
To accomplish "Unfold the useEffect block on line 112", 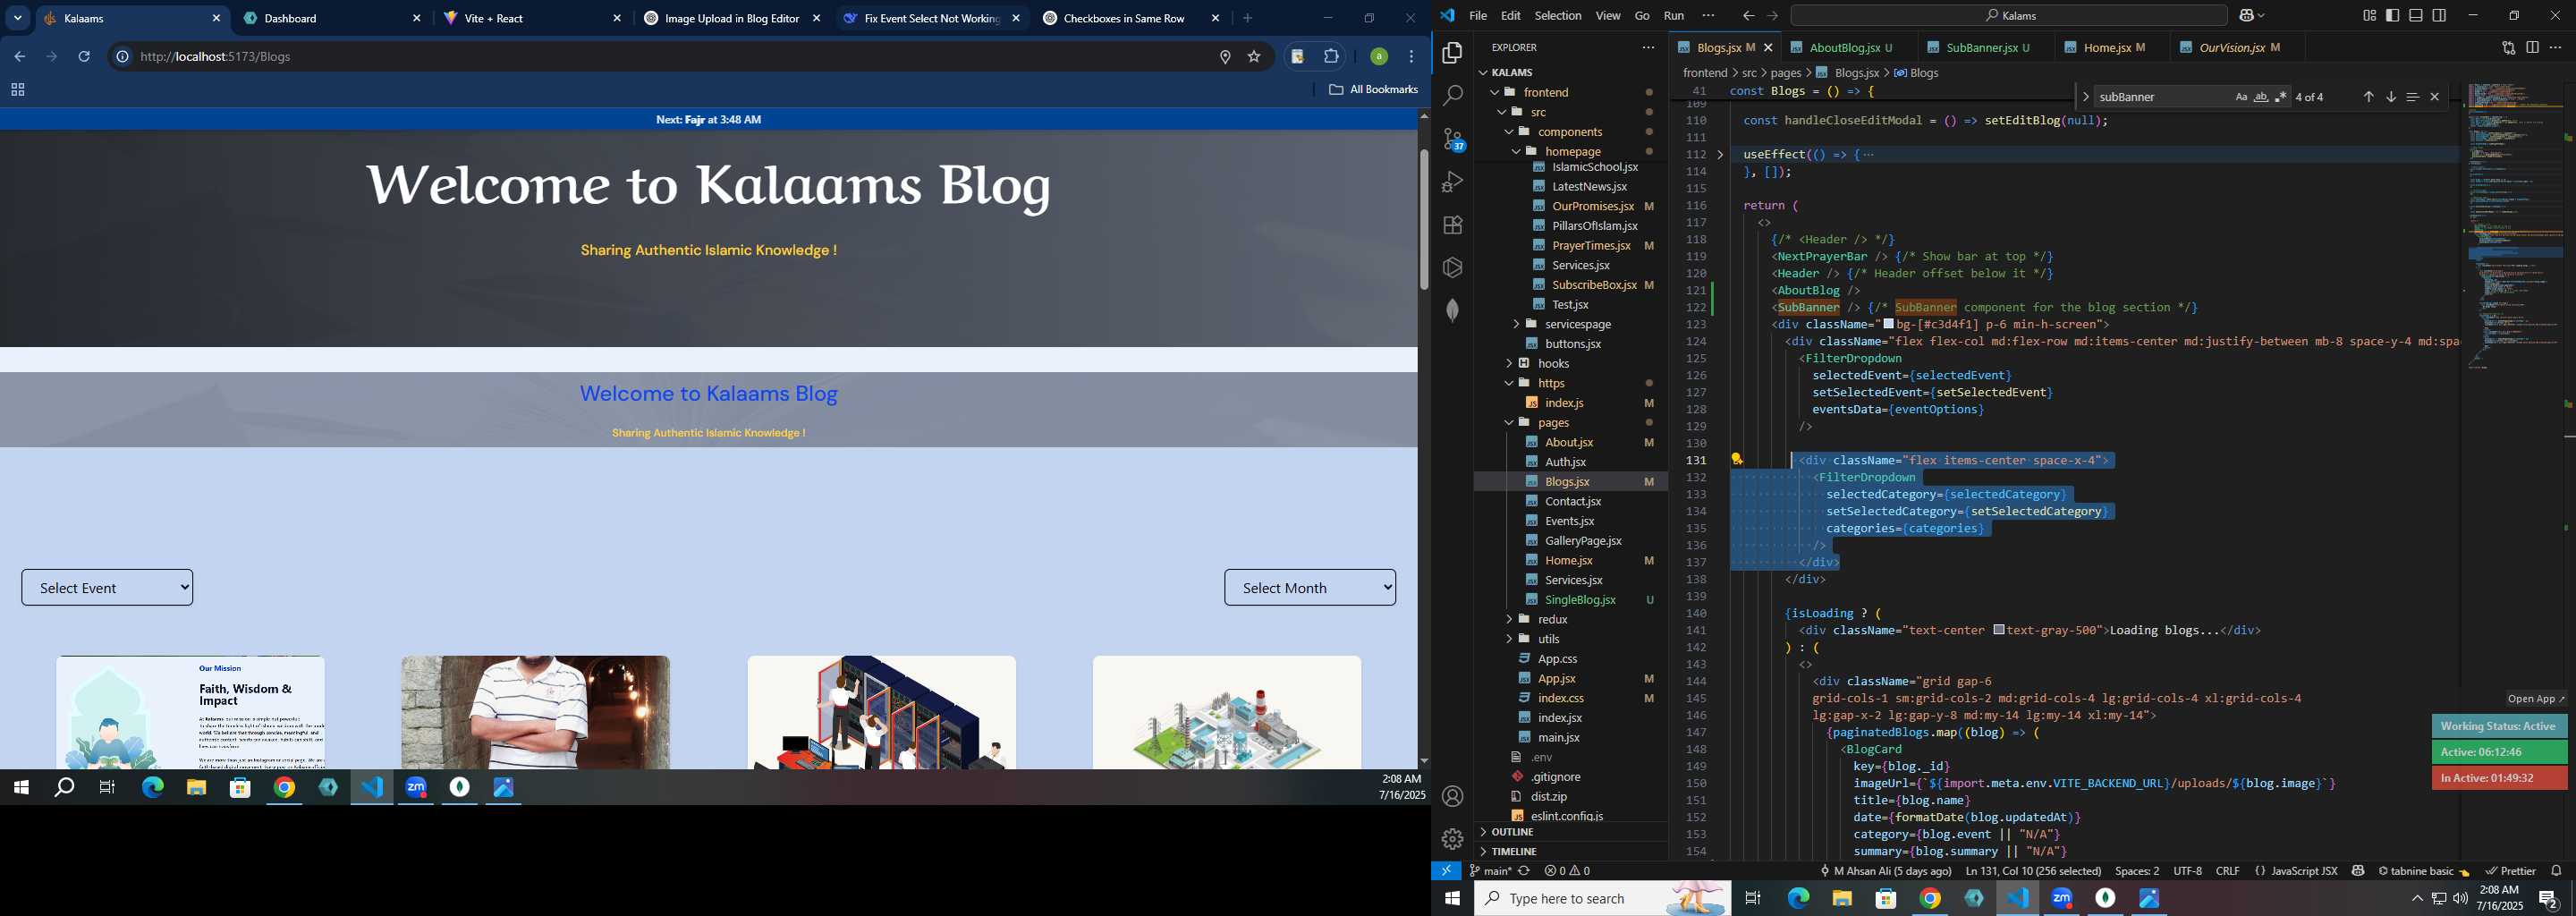I will coord(1720,155).
